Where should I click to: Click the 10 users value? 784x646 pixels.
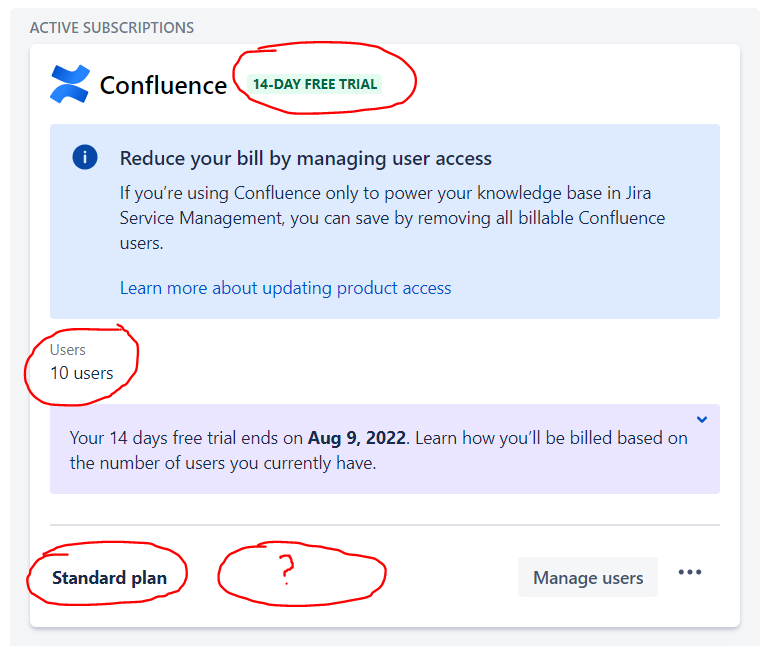pyautogui.click(x=82, y=373)
